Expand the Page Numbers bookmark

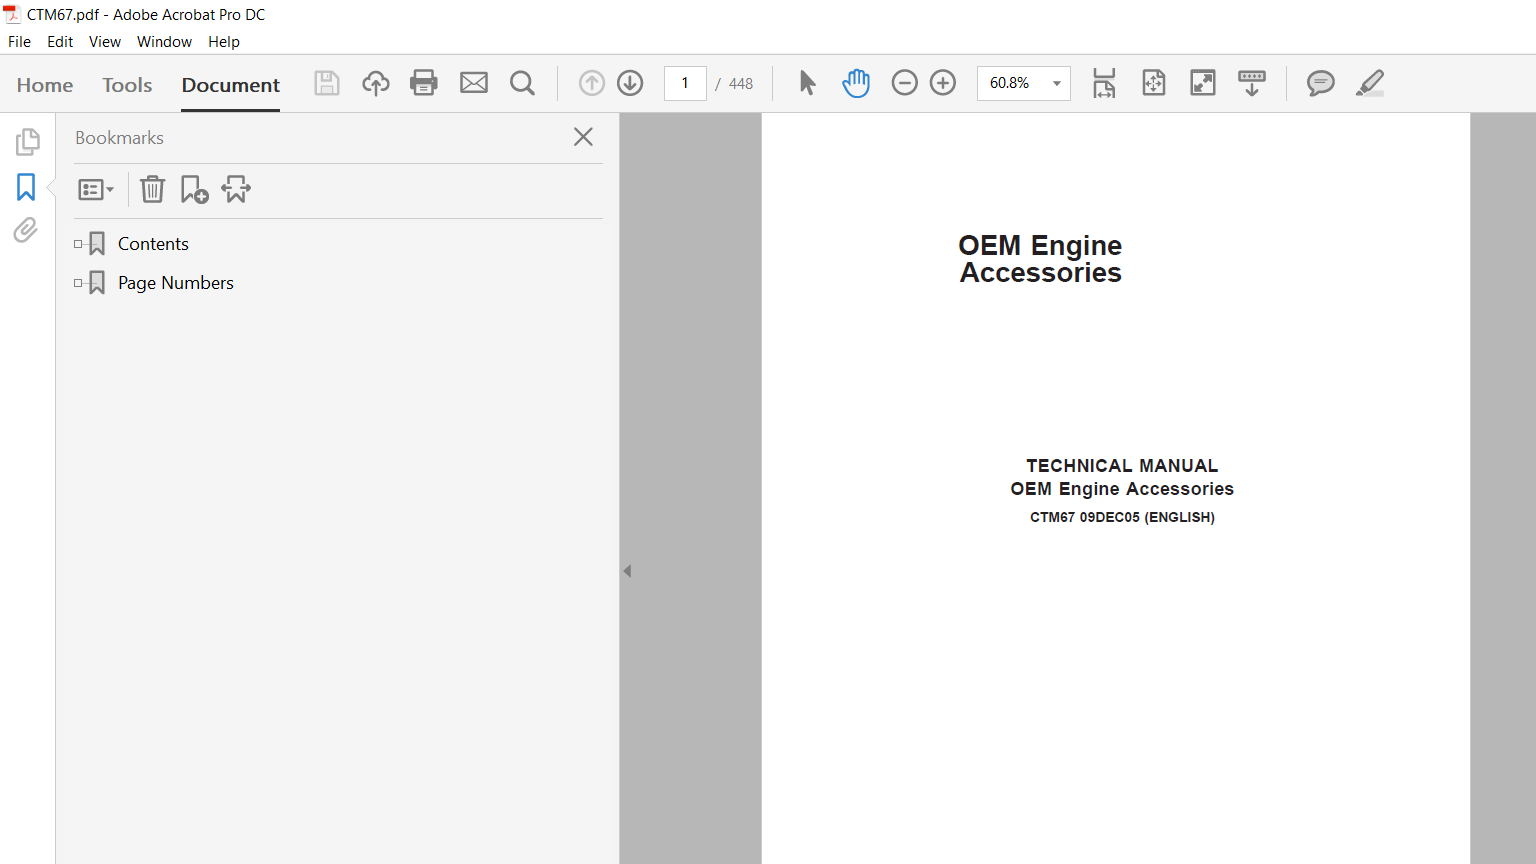tap(78, 283)
